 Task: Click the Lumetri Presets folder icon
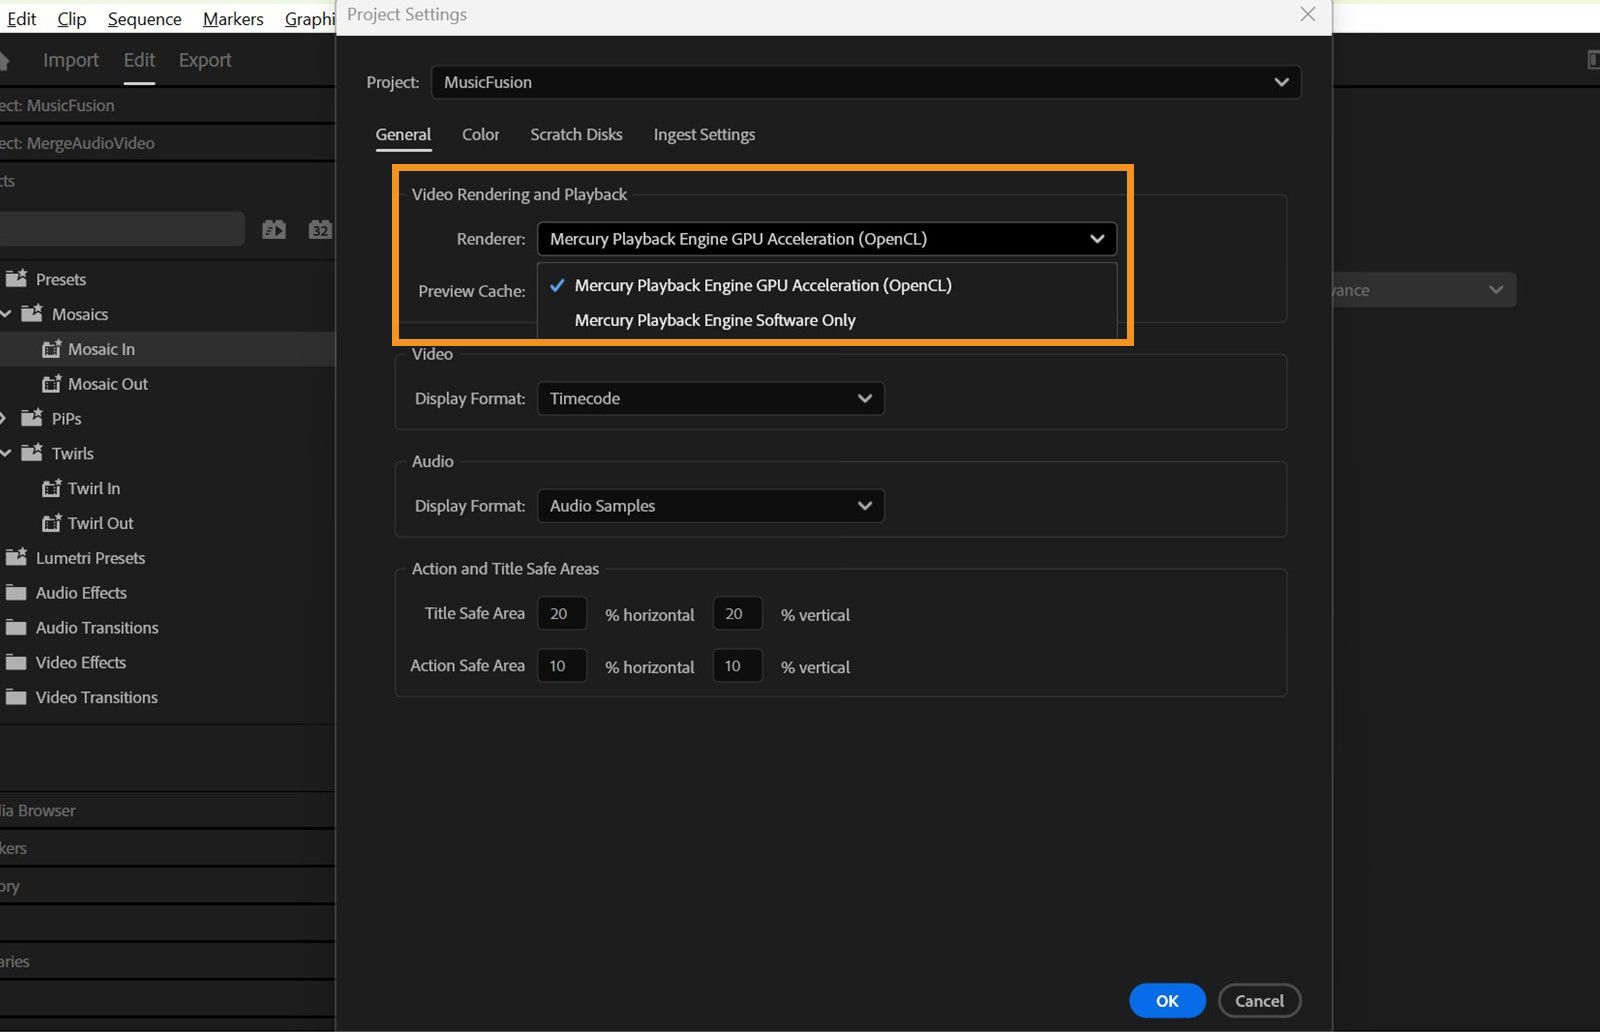[x=16, y=557]
